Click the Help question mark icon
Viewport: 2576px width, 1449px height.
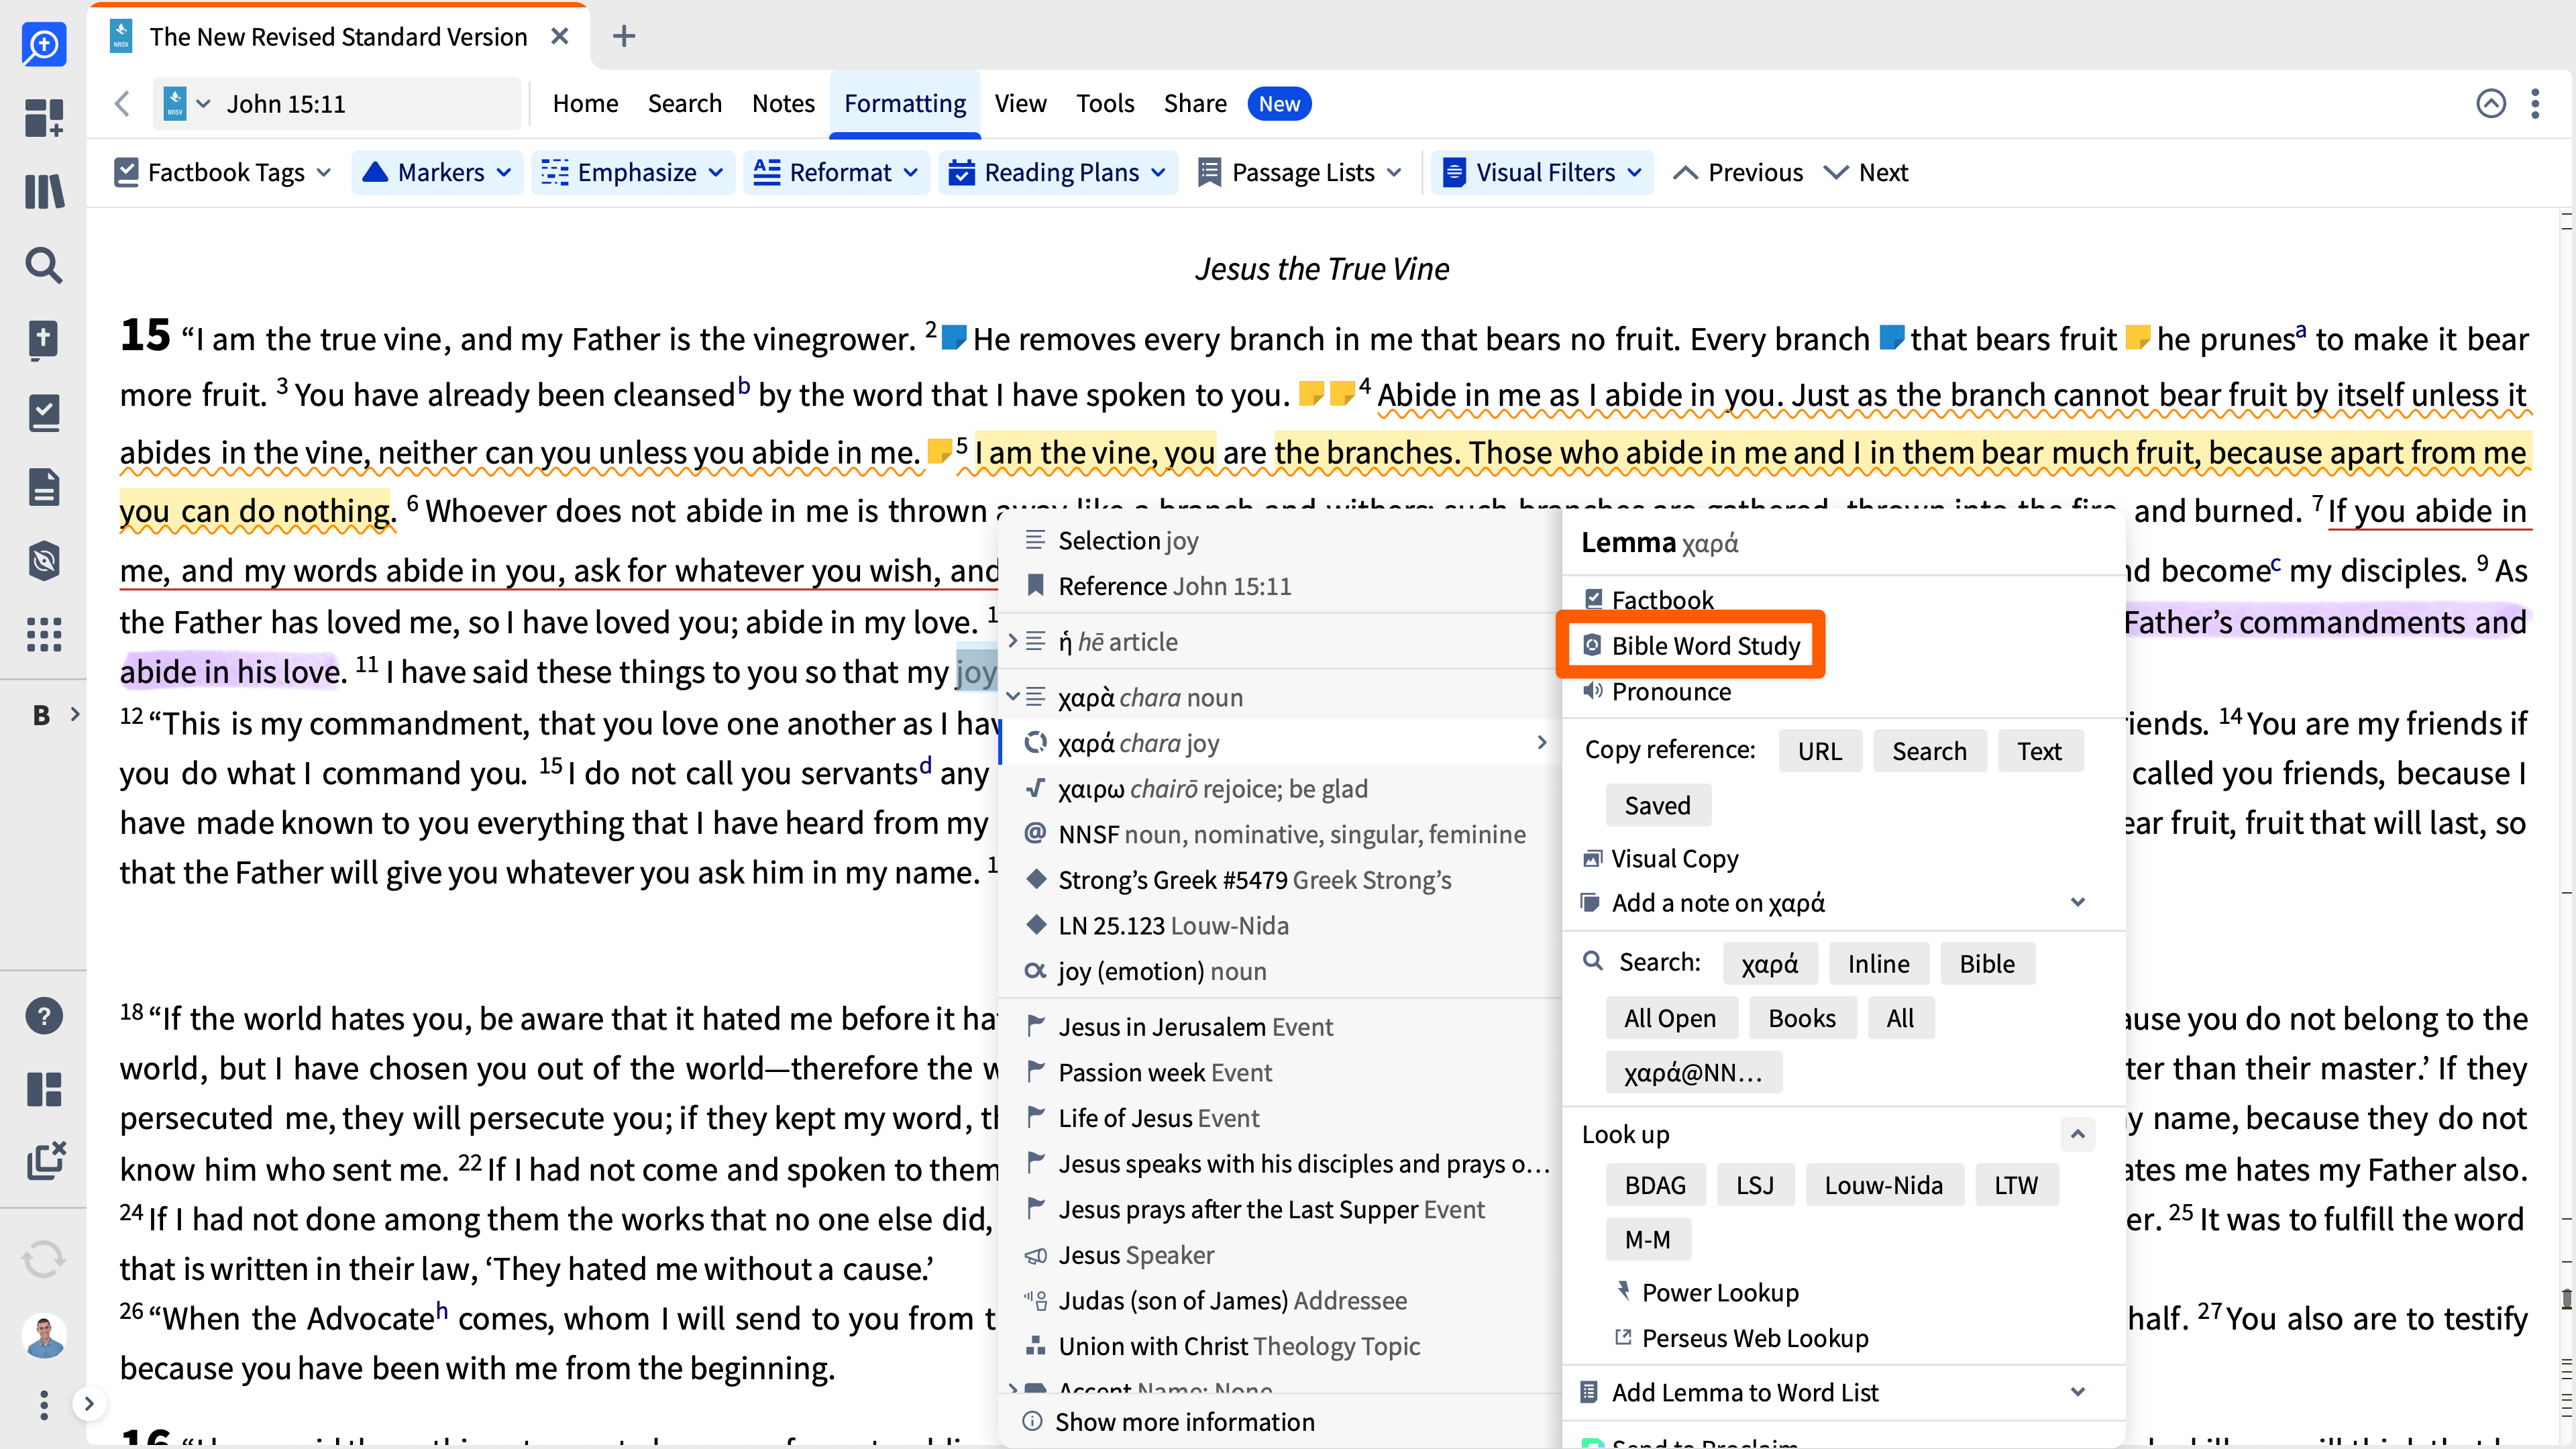coord(44,1016)
